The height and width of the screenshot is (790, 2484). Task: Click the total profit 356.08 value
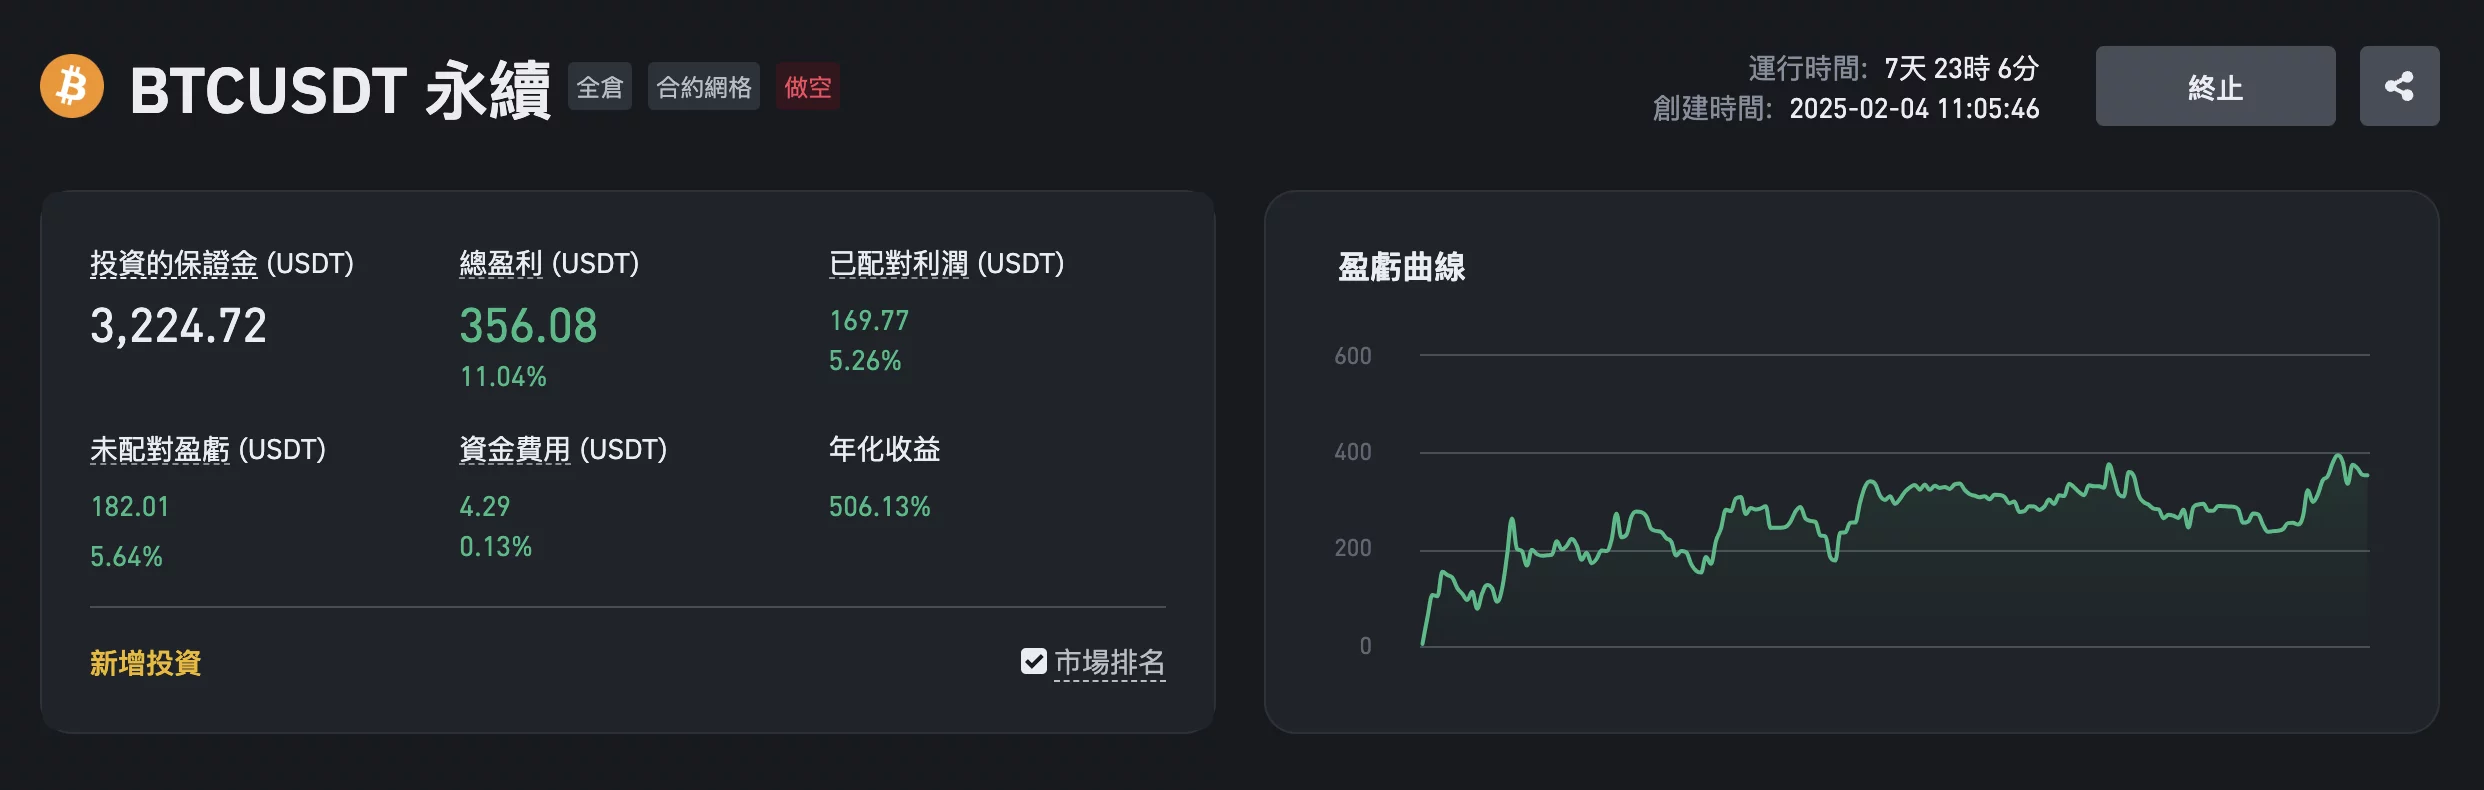528,326
